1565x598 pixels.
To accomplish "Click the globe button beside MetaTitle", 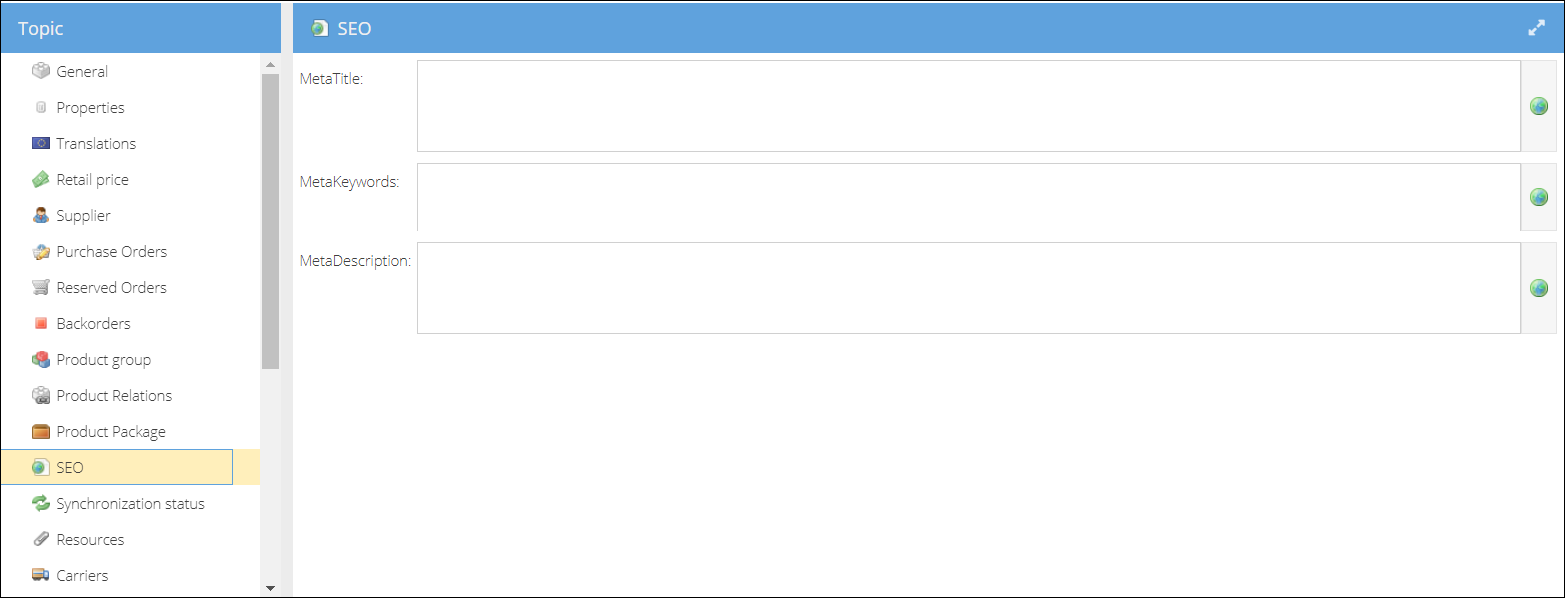I will click(x=1539, y=106).
